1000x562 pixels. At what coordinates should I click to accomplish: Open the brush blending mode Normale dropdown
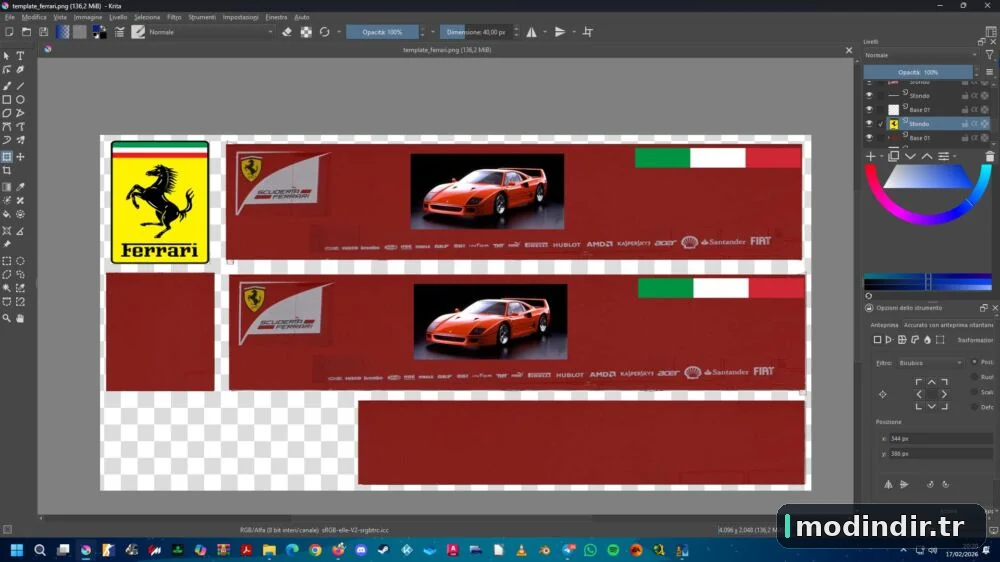210,32
